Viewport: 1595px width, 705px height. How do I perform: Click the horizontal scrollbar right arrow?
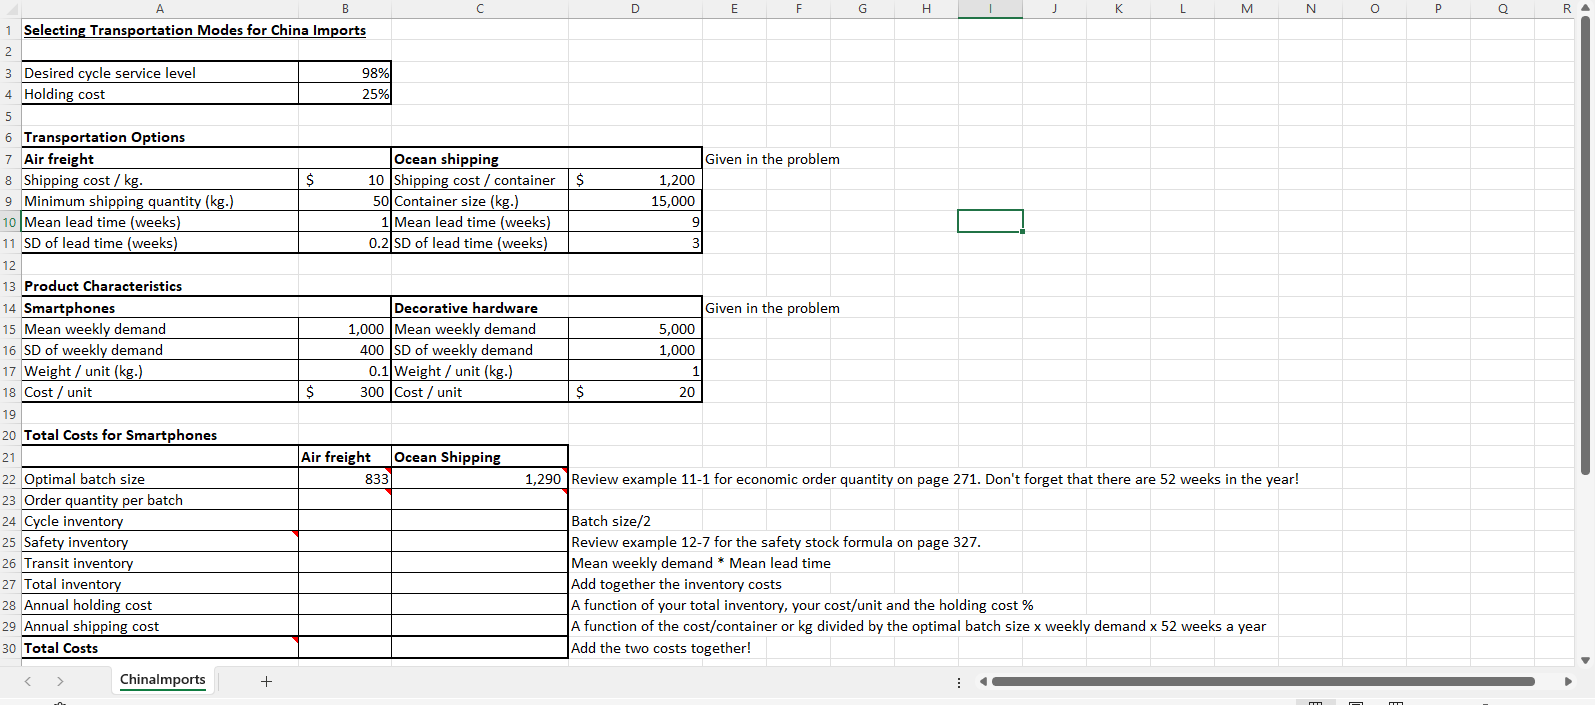[1568, 681]
